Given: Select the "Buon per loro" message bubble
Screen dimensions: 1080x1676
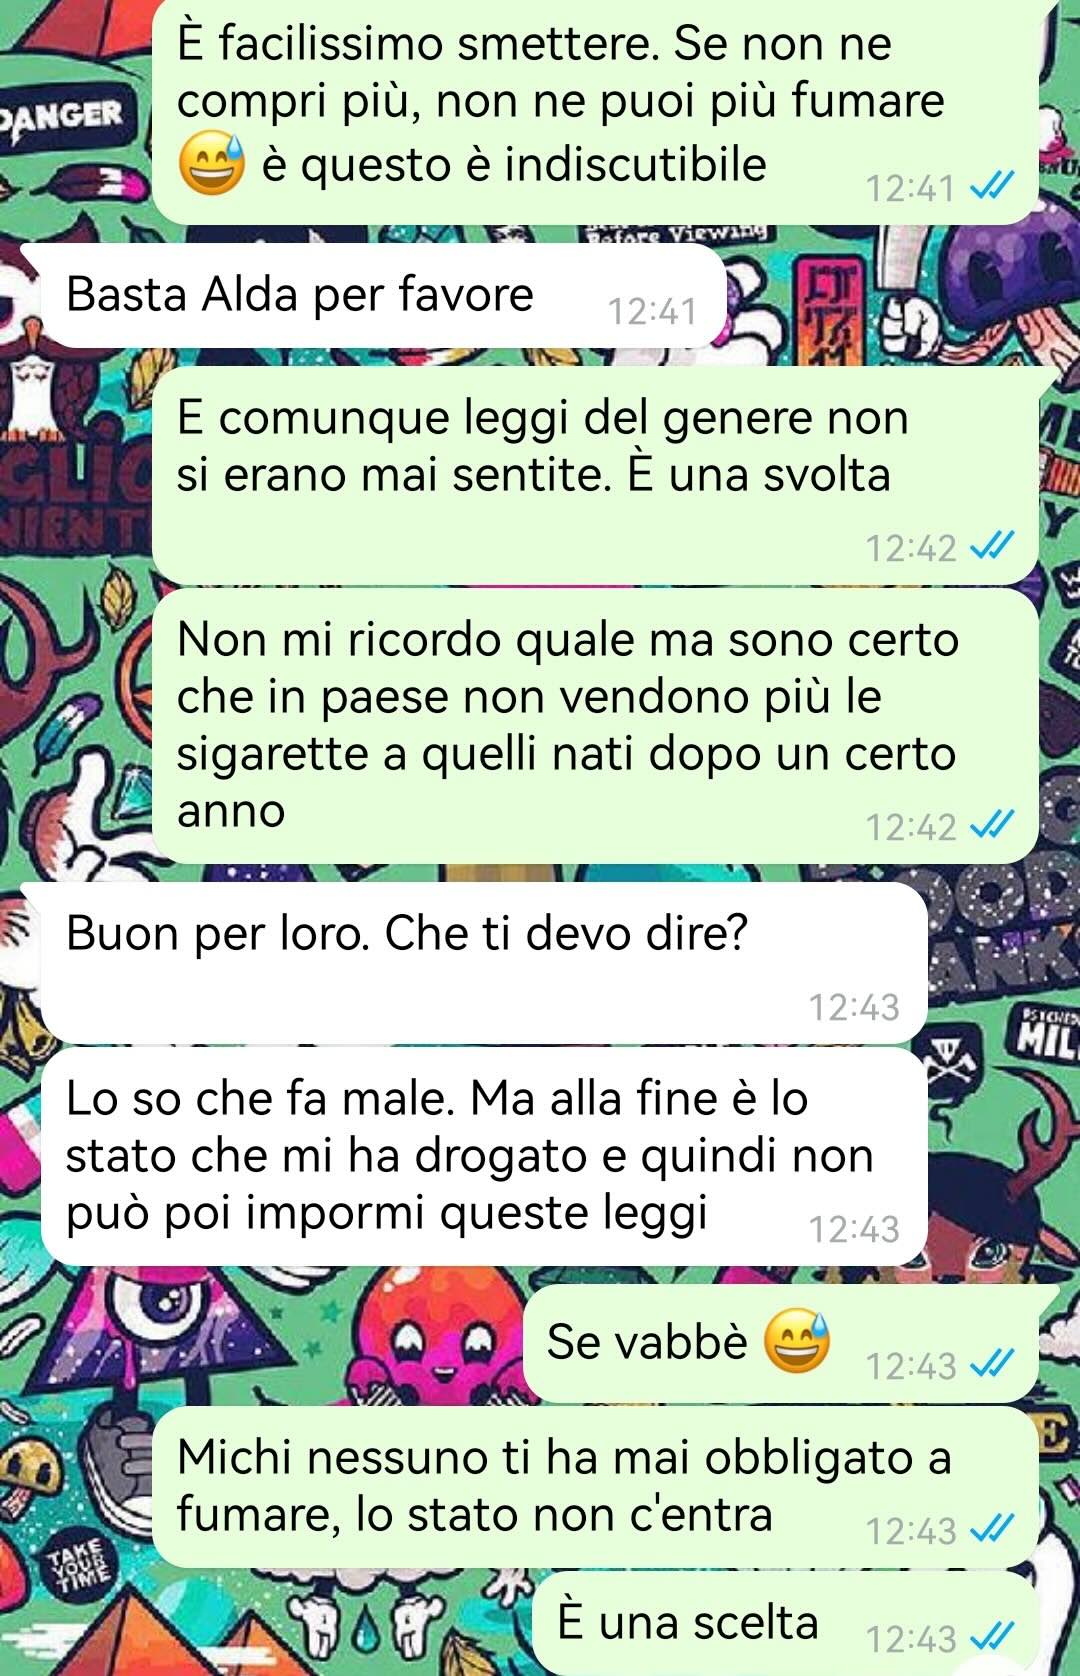Looking at the screenshot, I should point(484,963).
